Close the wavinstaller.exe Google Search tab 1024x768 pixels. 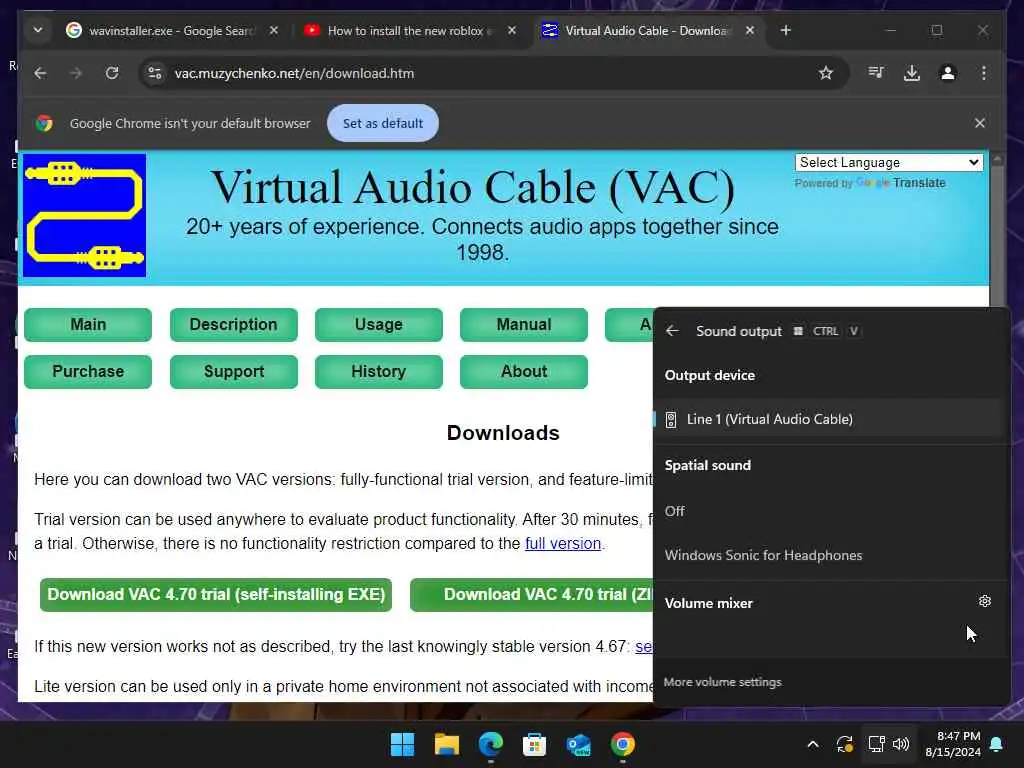pos(274,30)
